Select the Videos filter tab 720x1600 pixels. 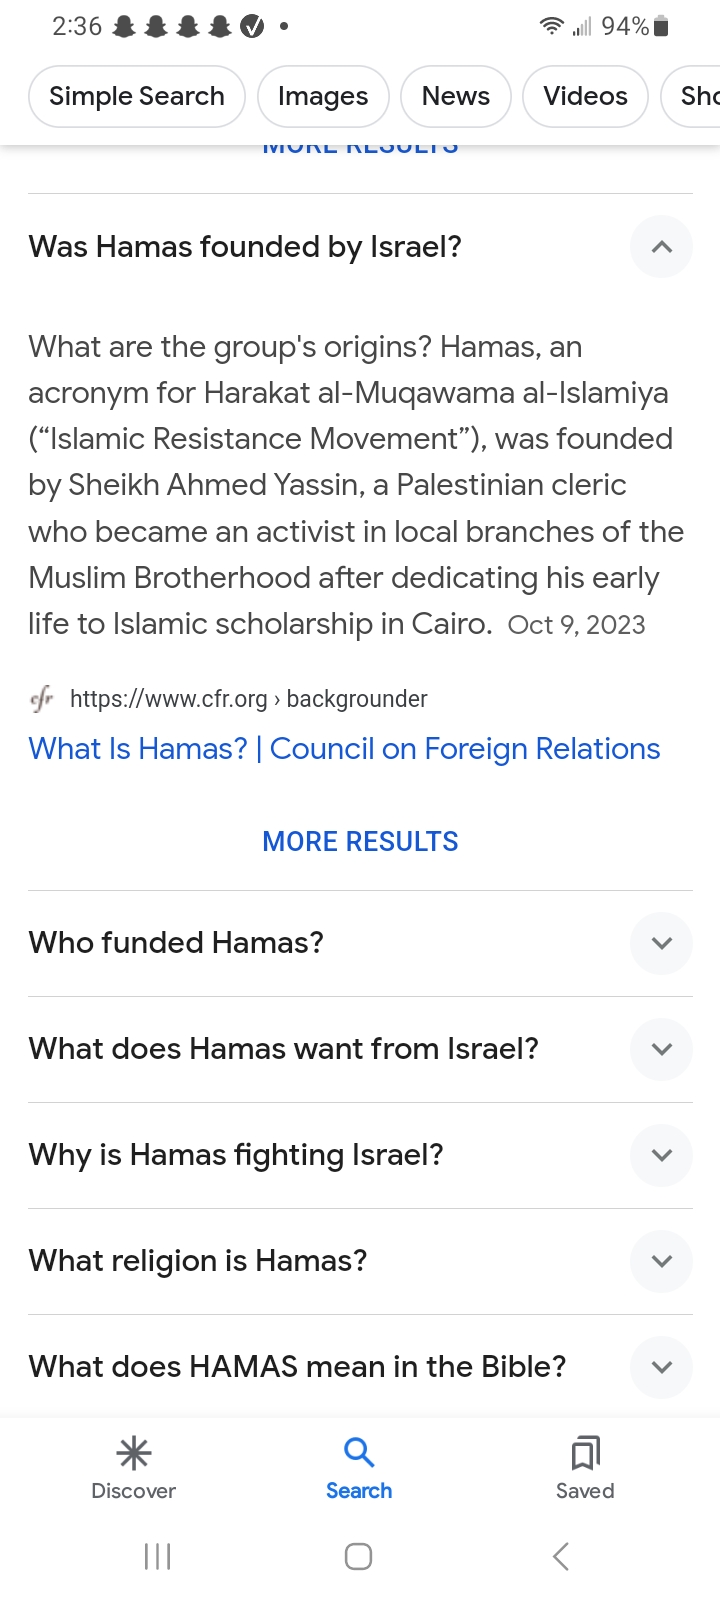coord(585,96)
